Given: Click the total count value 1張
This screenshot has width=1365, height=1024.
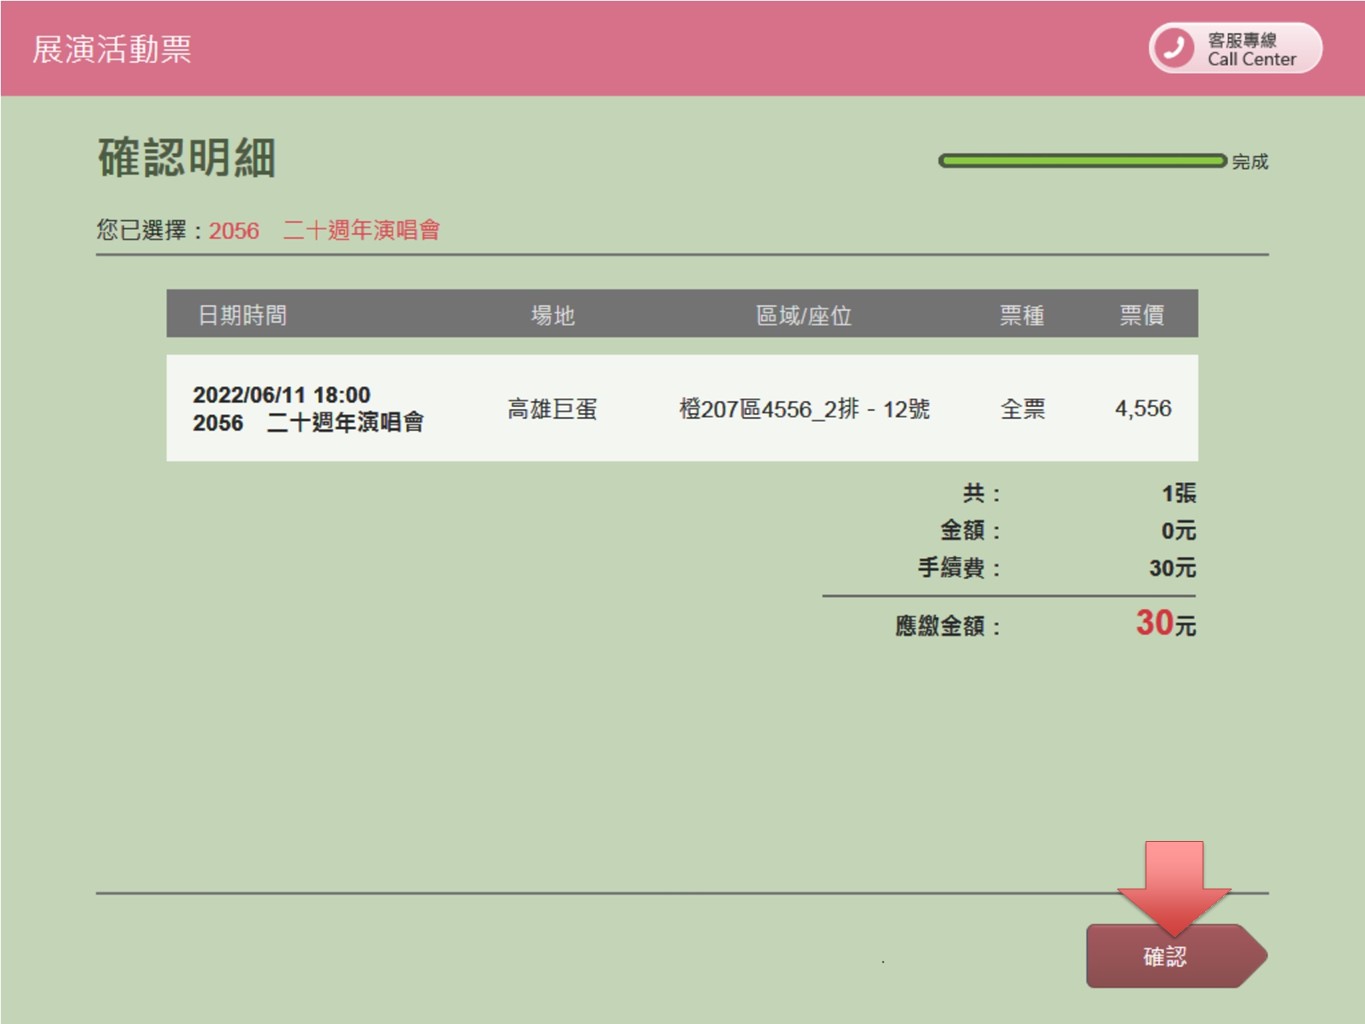Looking at the screenshot, I should pyautogui.click(x=1179, y=493).
